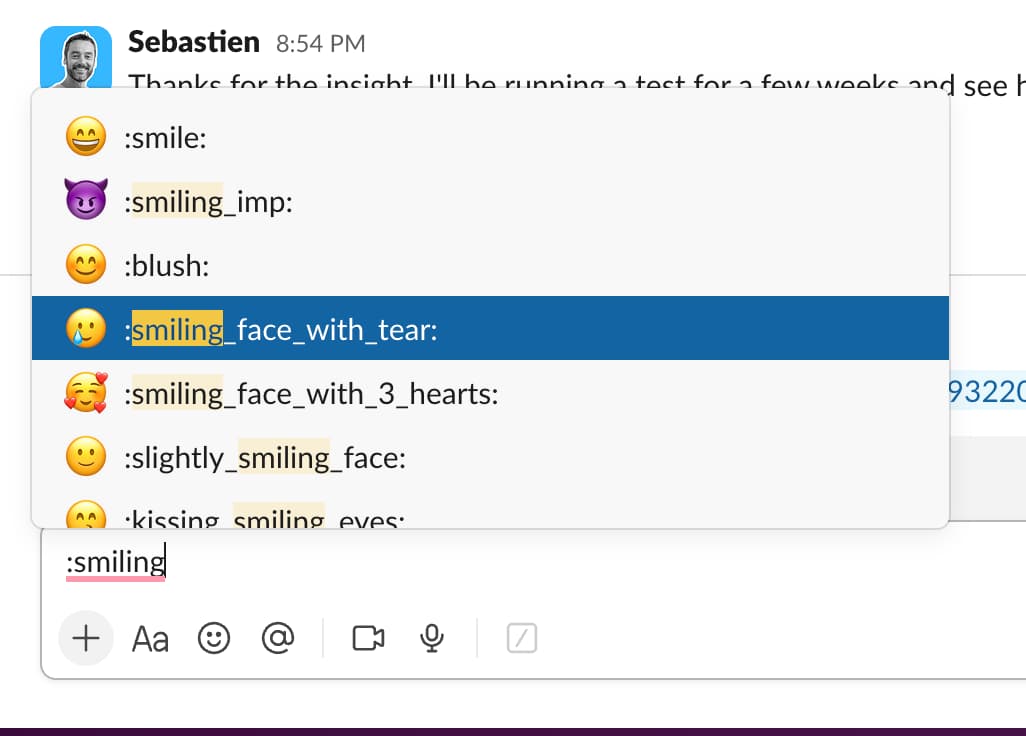
Task: Click the grinning smile emoji icon
Action: click(86, 137)
